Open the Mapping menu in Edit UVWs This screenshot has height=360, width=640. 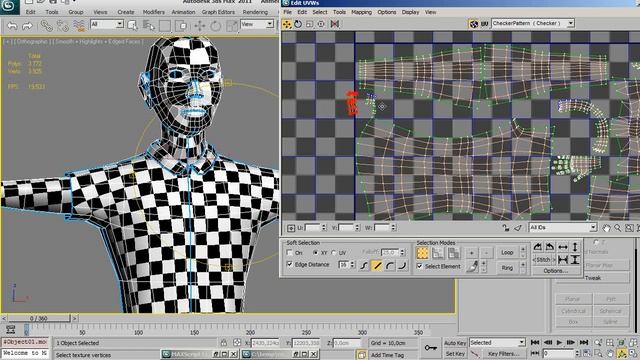(361, 12)
